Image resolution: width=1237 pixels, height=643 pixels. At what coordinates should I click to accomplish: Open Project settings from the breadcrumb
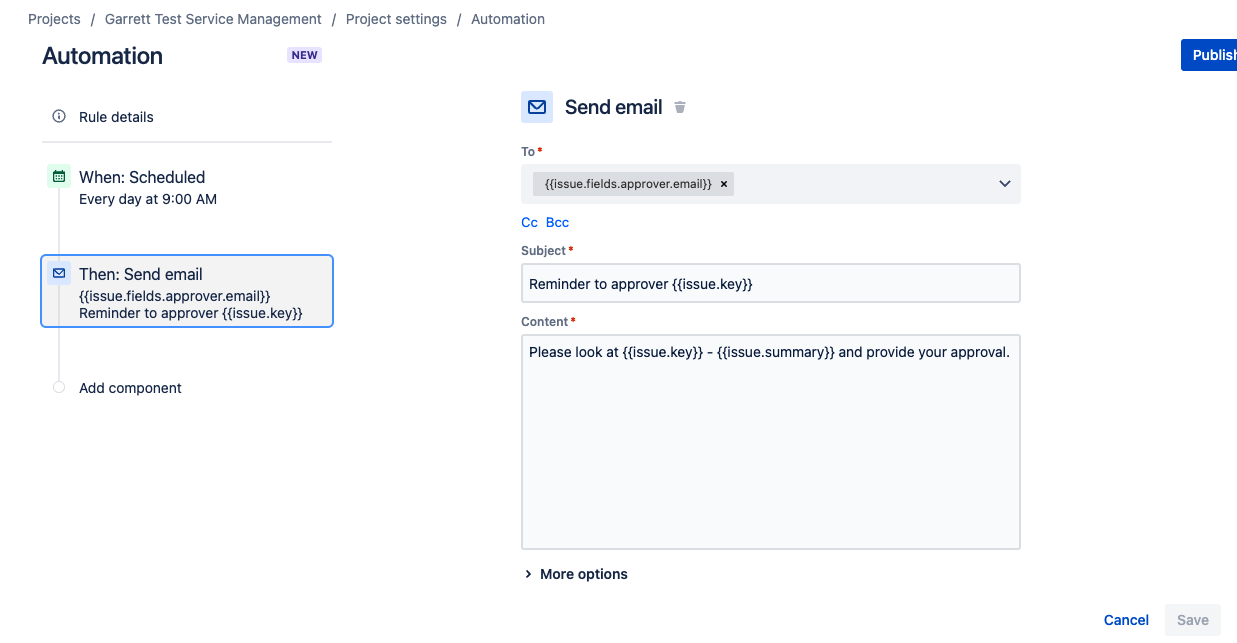396,18
